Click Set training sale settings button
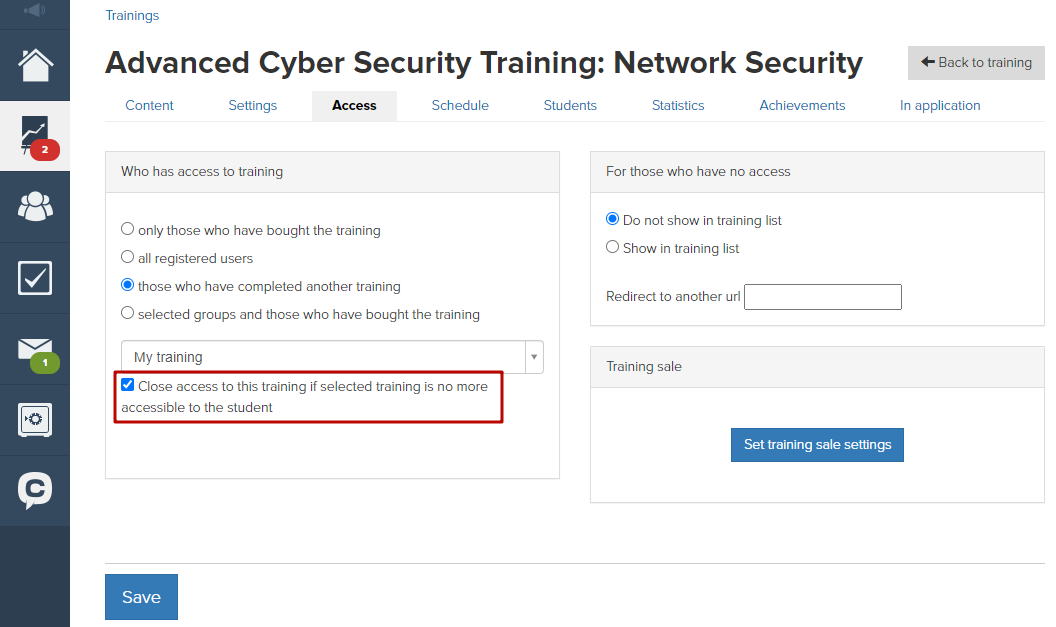1056x627 pixels. [x=817, y=445]
